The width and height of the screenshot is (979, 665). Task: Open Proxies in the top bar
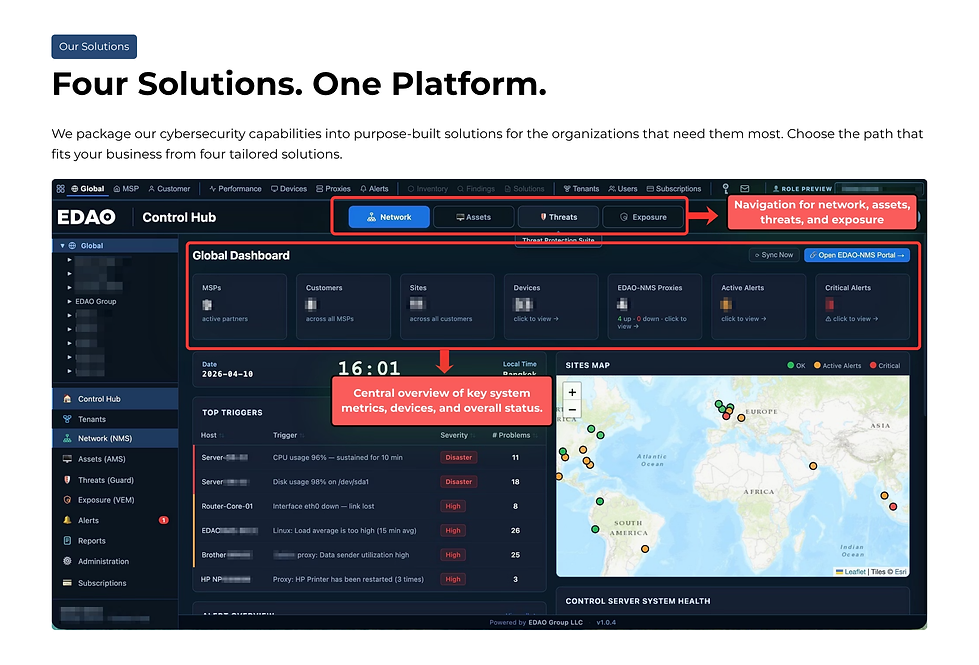[333, 189]
